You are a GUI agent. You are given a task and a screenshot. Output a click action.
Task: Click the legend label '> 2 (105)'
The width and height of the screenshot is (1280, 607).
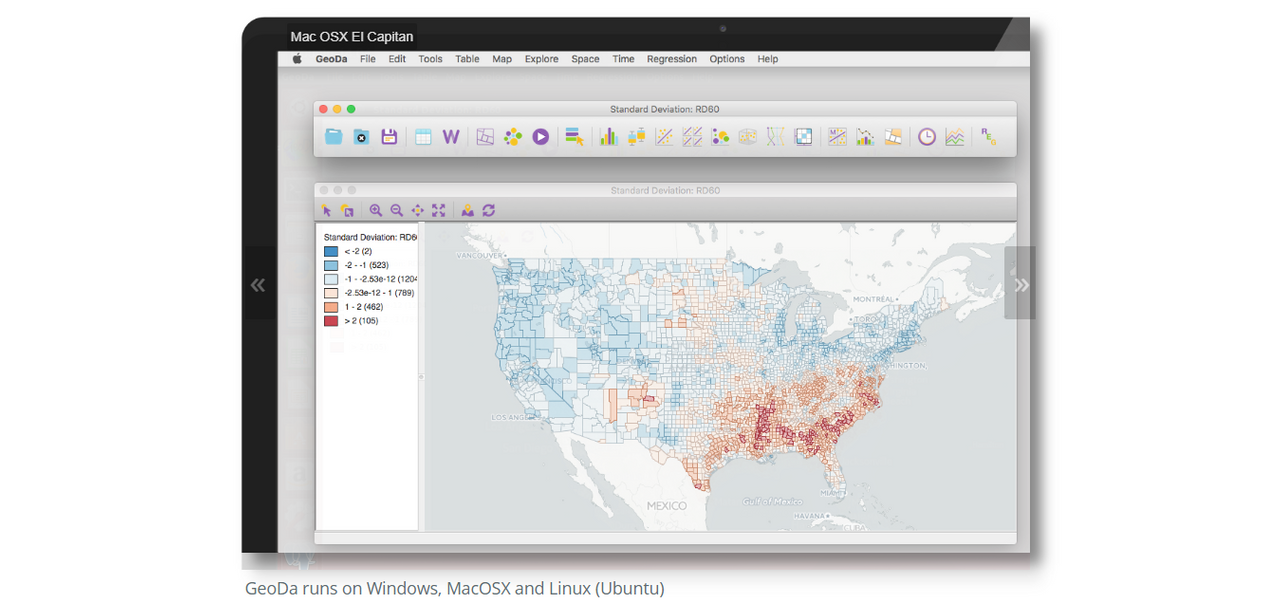pos(361,321)
